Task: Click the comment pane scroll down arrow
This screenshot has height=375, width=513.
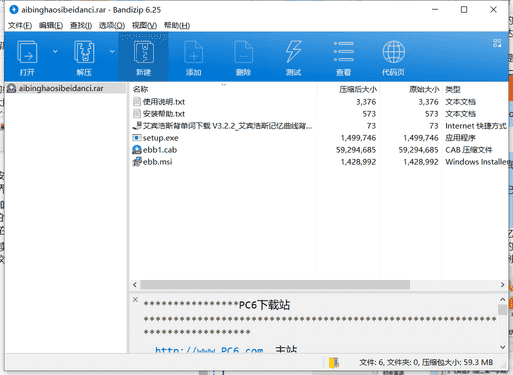Action: click(x=503, y=347)
